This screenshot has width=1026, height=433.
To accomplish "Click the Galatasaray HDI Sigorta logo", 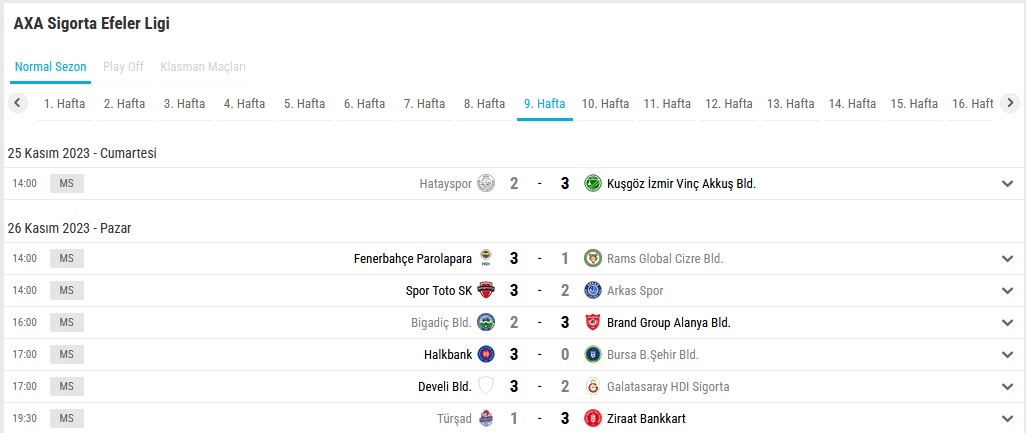I will pyautogui.click(x=592, y=387).
